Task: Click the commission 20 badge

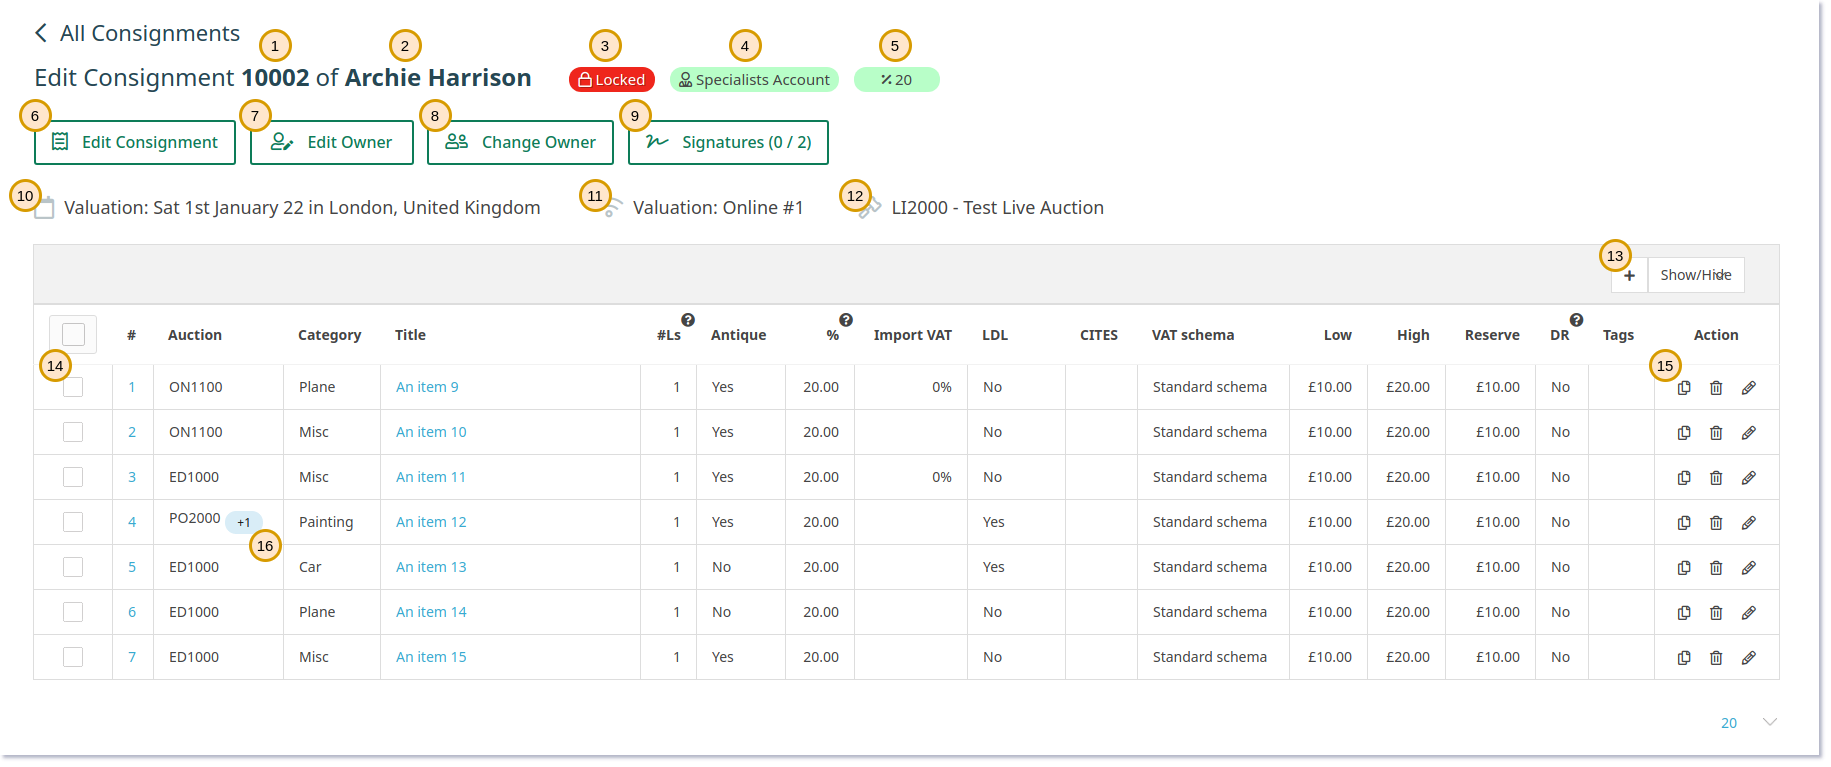Action: (897, 80)
